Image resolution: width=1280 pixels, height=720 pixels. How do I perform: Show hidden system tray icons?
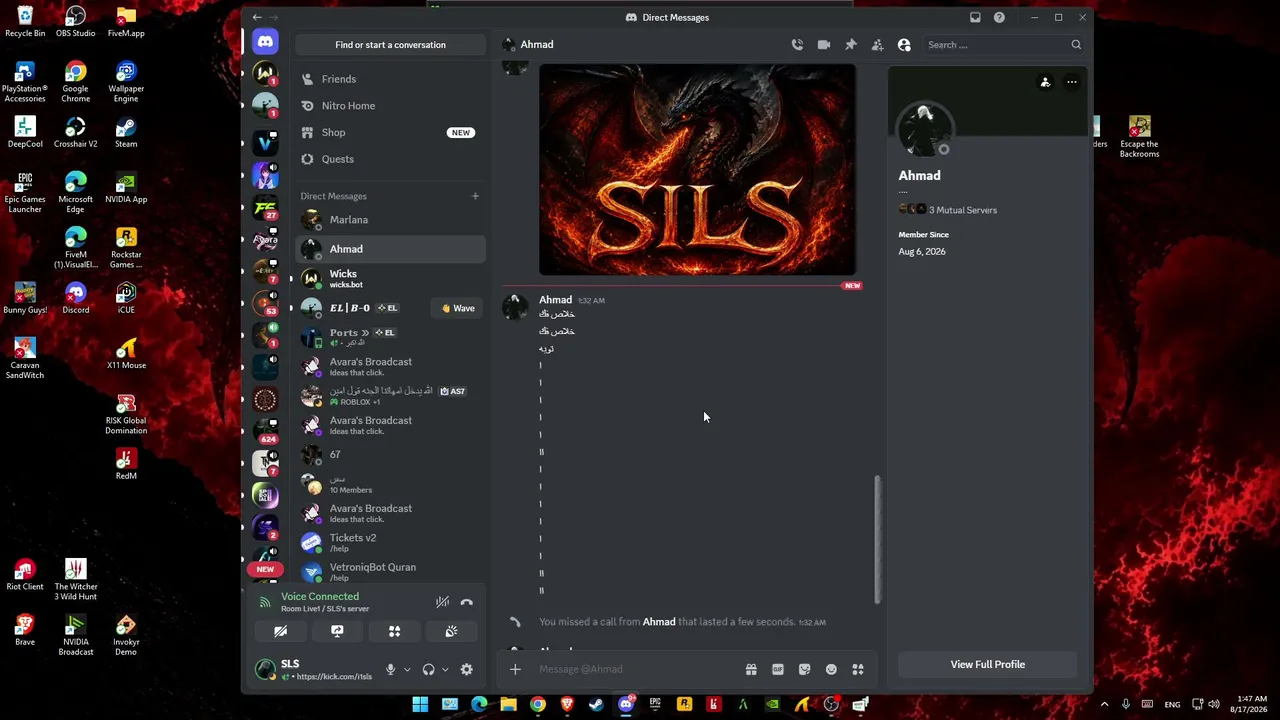click(x=1105, y=705)
